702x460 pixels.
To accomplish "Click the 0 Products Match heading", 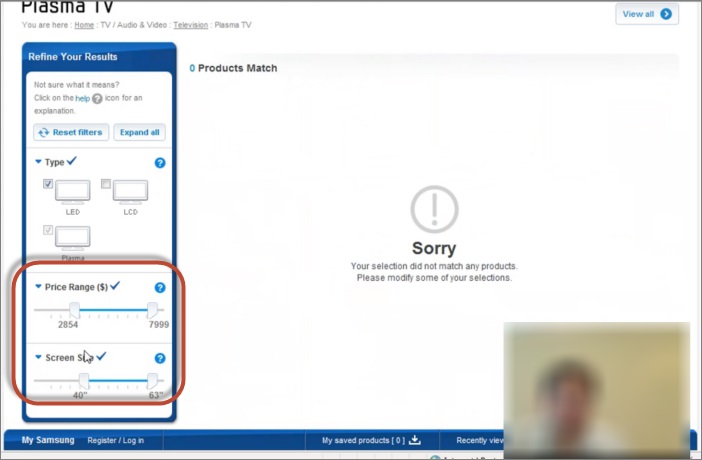I will (233, 68).
